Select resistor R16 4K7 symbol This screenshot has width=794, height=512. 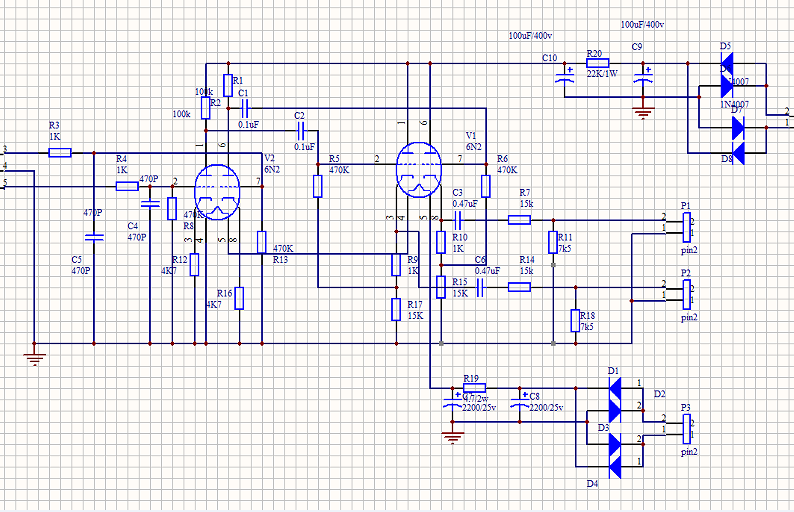pos(239,298)
